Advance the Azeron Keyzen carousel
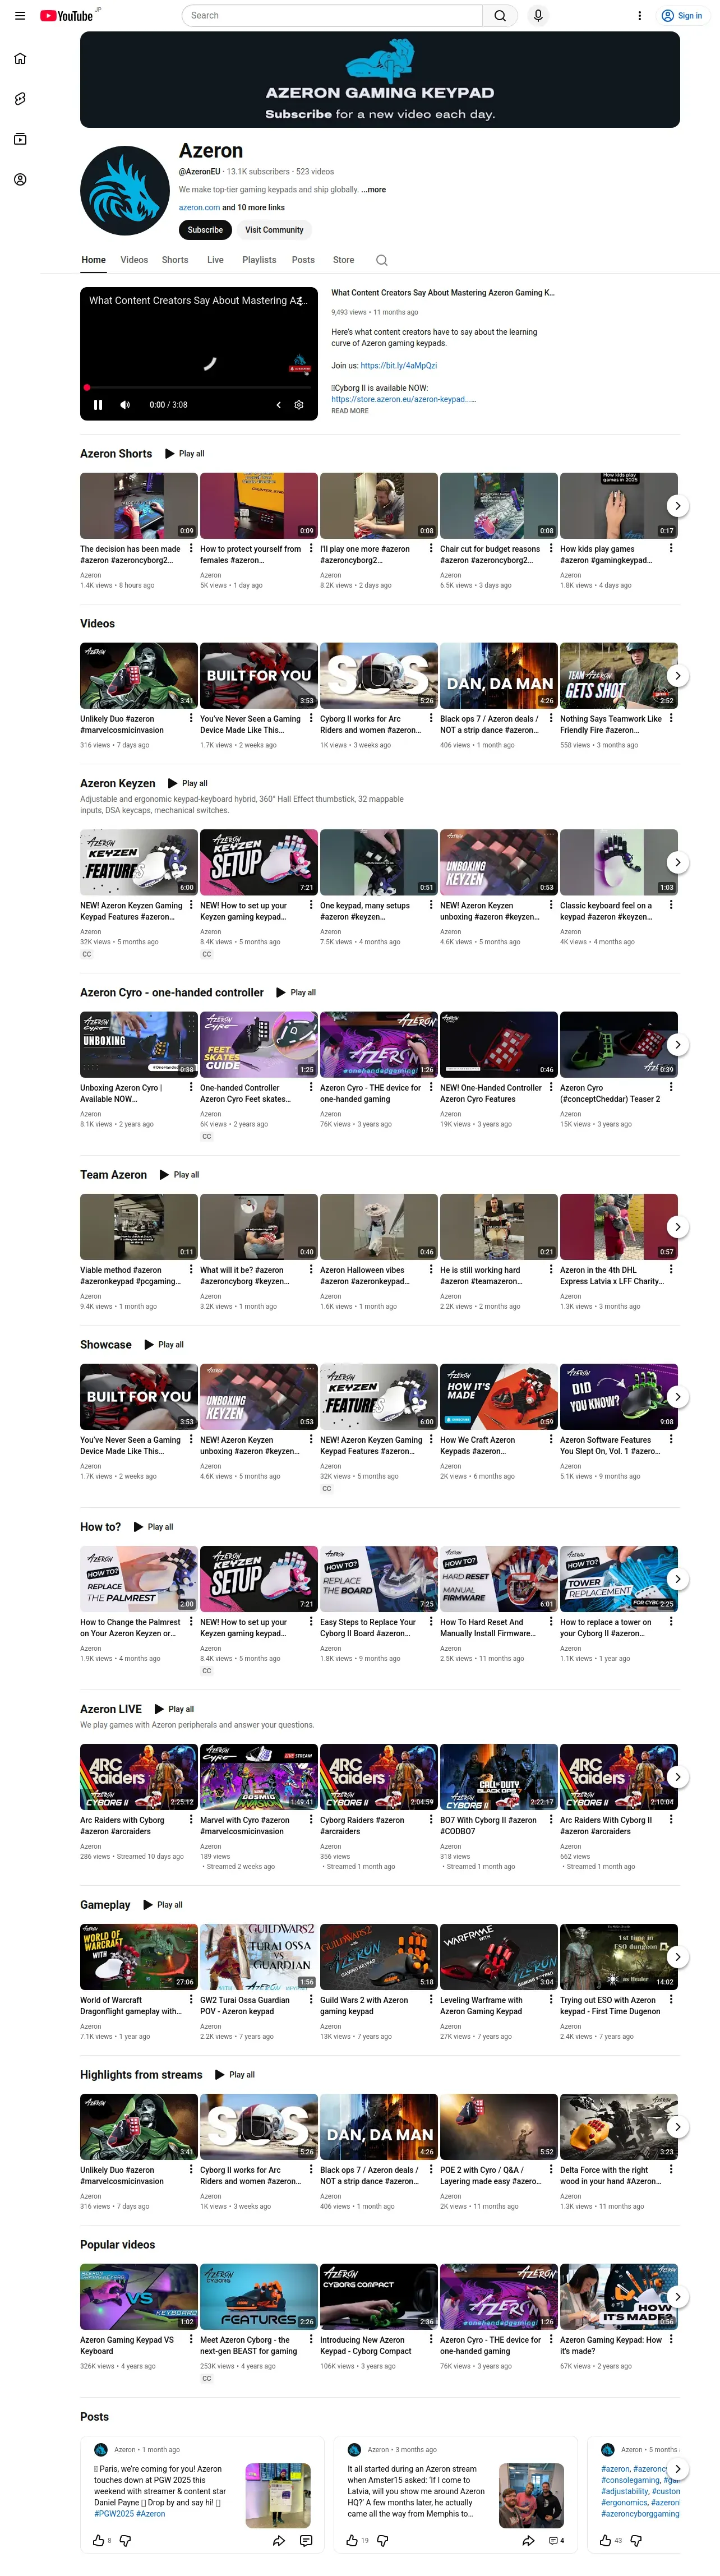This screenshot has height=2576, width=720. [678, 862]
